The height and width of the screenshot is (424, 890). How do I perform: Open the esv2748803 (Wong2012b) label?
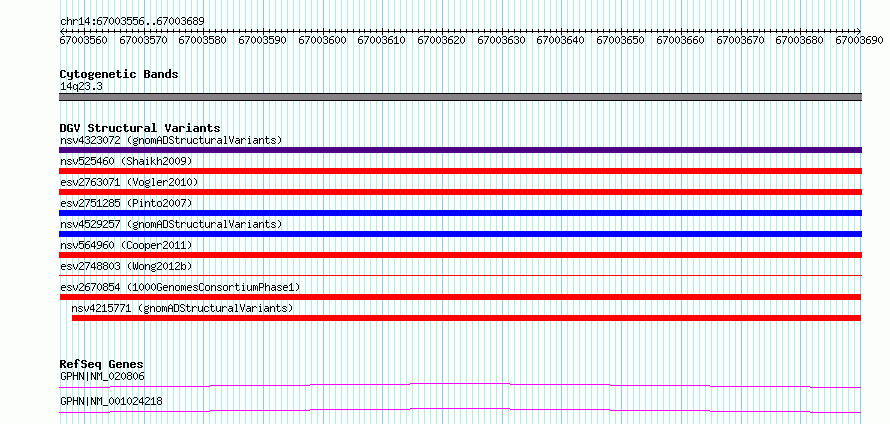126,266
